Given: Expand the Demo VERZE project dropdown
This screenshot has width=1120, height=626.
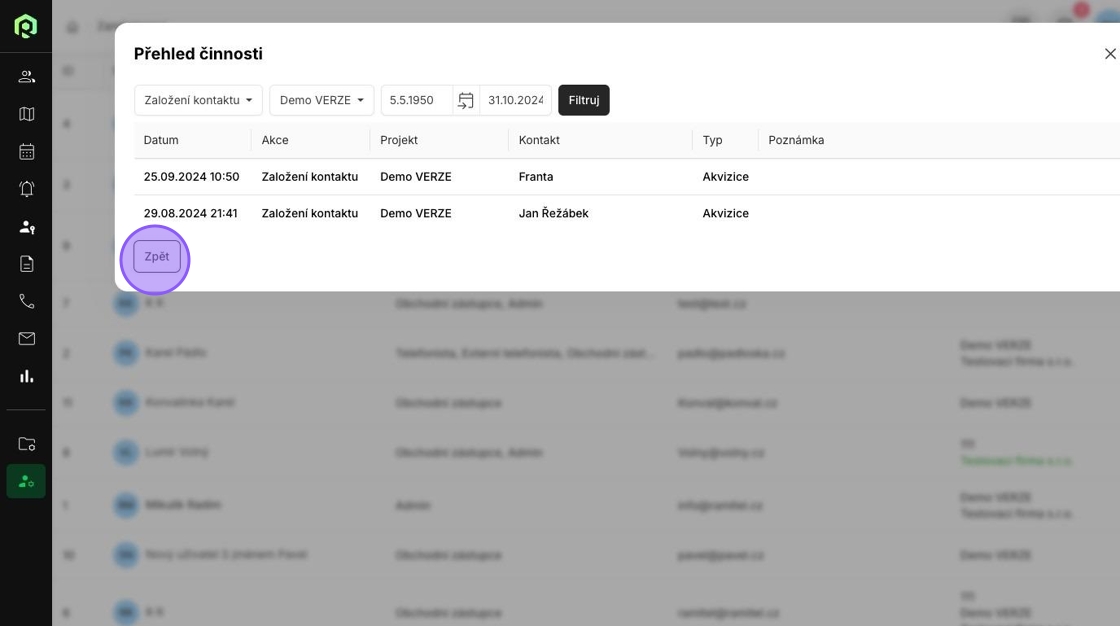Looking at the screenshot, I should pos(321,100).
